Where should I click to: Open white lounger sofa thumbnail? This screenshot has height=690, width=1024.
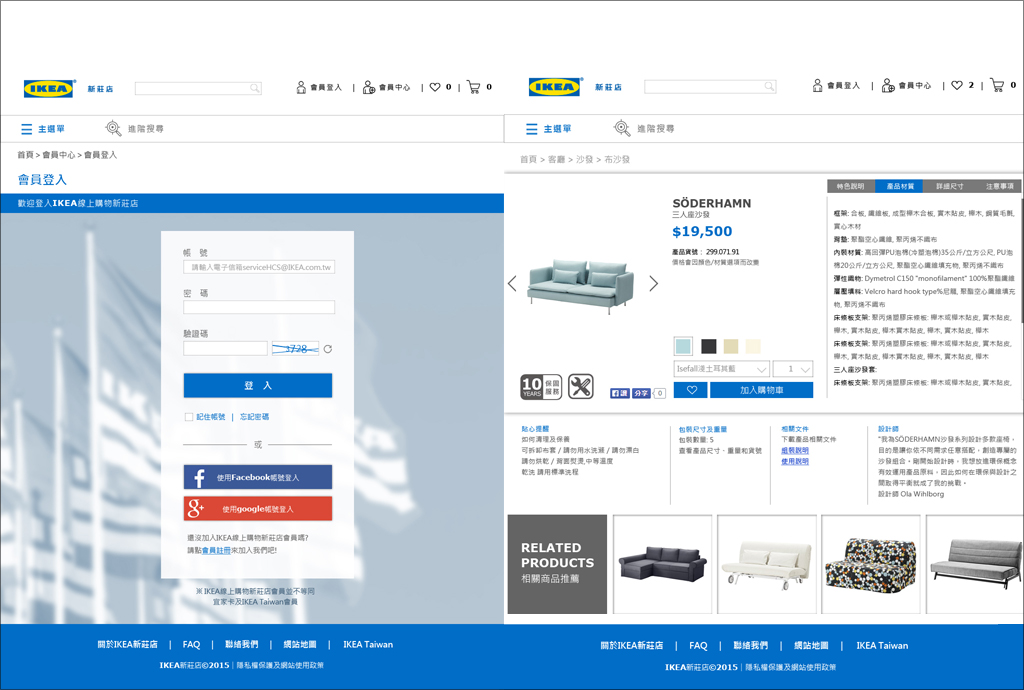[x=767, y=564]
